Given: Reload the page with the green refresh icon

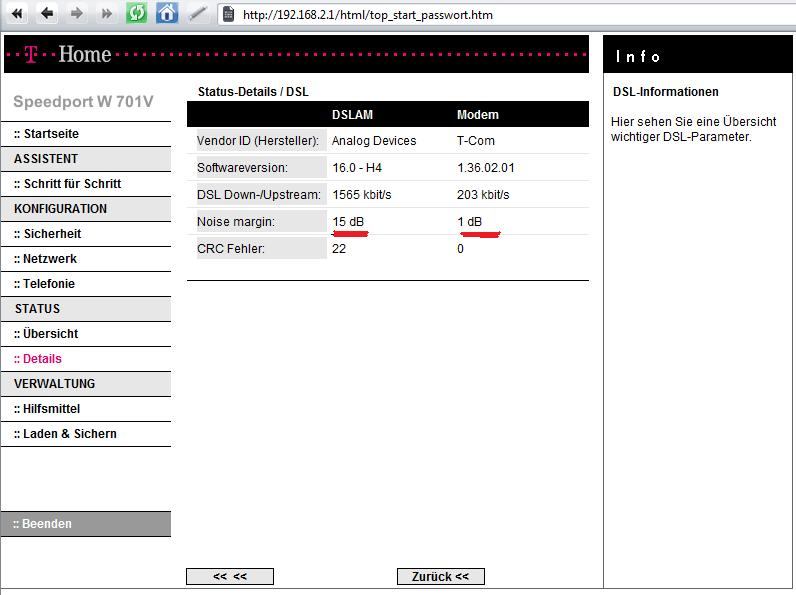Looking at the screenshot, I should click(137, 13).
